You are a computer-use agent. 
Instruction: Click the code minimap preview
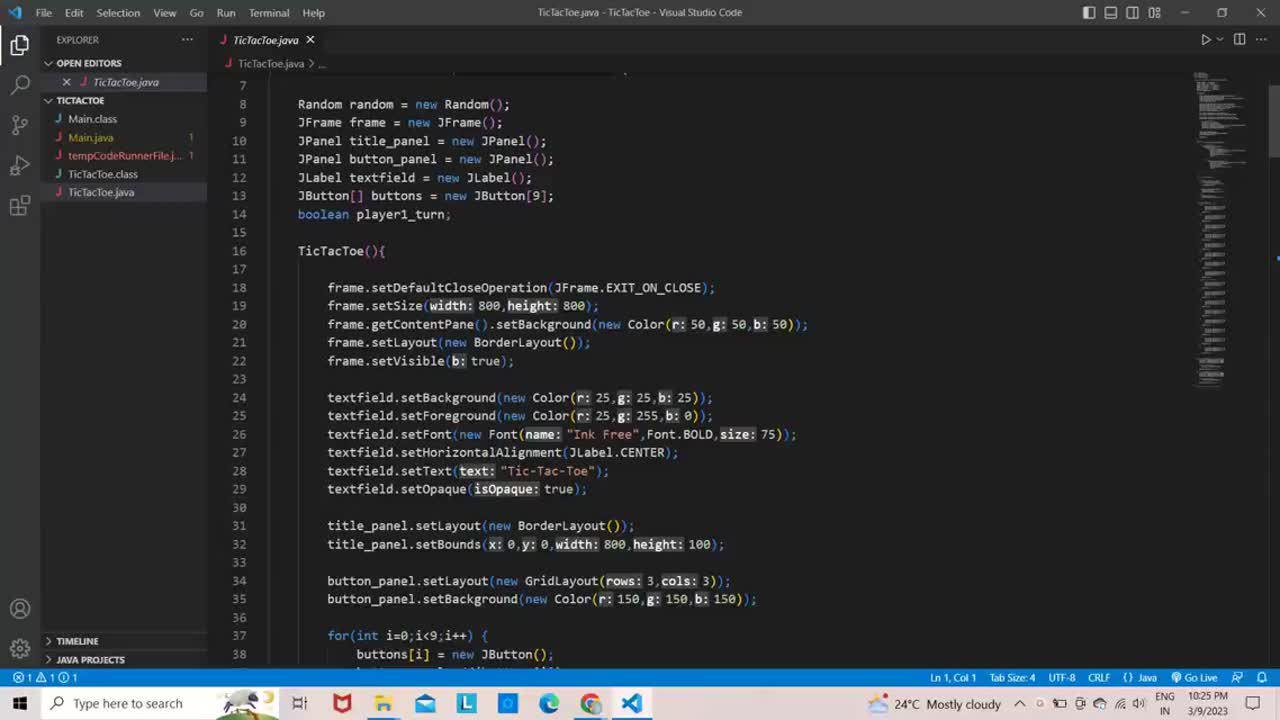(x=1222, y=230)
